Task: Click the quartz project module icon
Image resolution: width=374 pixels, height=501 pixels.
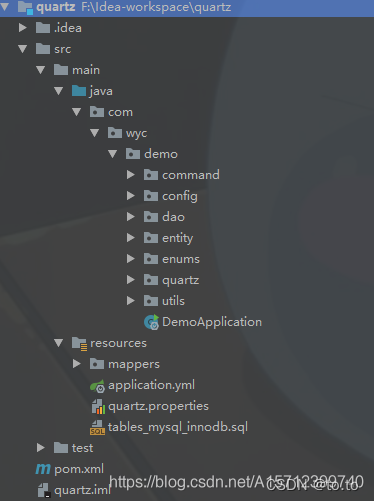Action: (25, 8)
